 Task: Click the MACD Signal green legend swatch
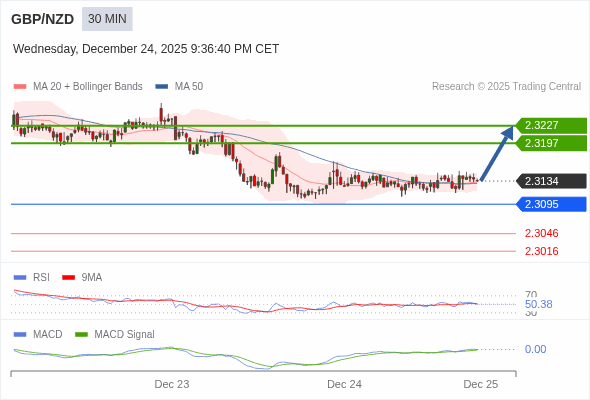pyautogui.click(x=81, y=335)
